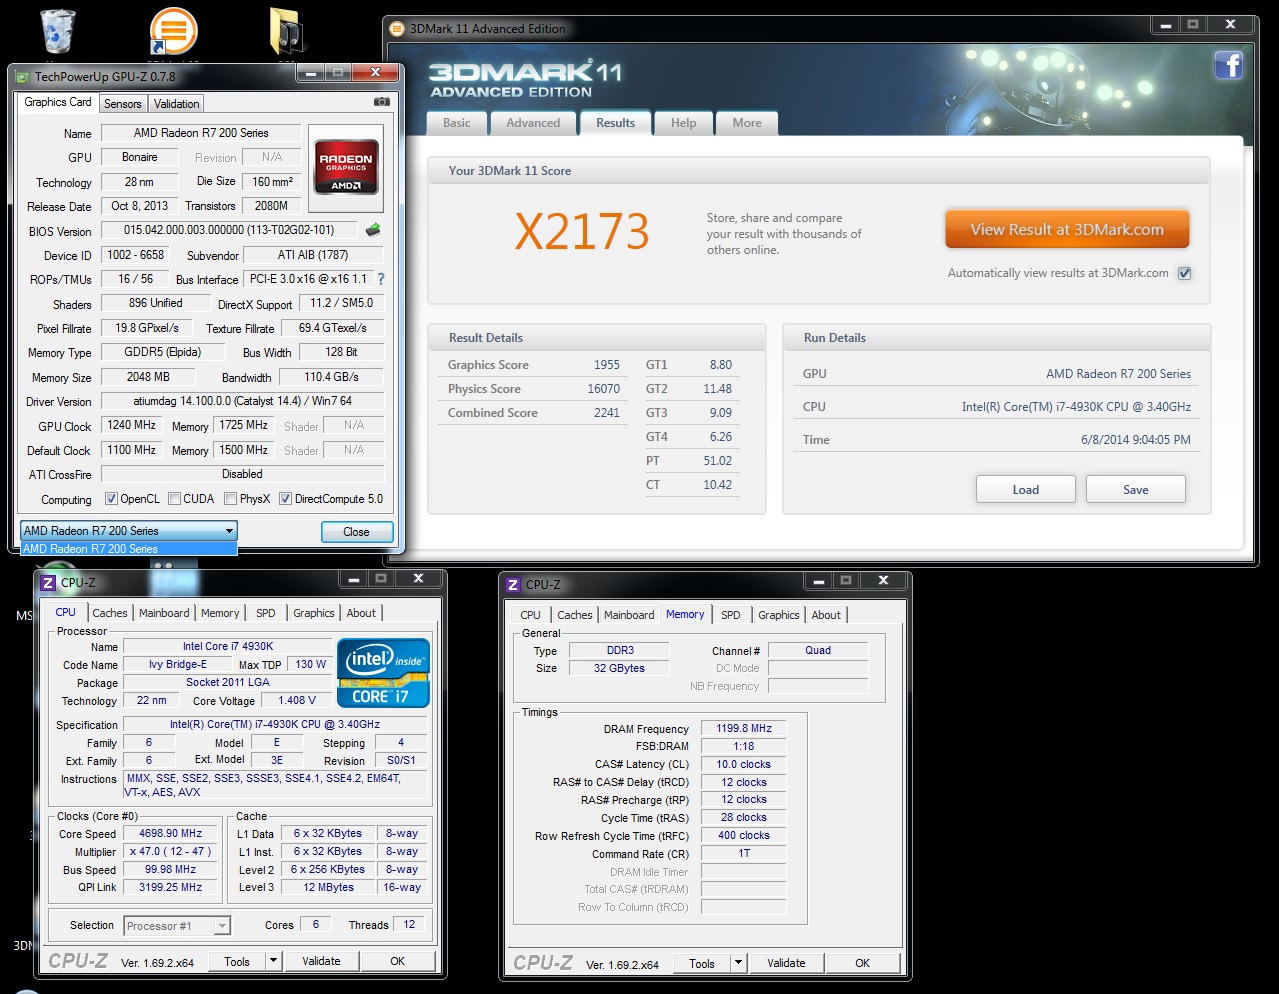The image size is (1279, 994).
Task: Click the Close button in GPU-Z
Action: click(x=357, y=532)
